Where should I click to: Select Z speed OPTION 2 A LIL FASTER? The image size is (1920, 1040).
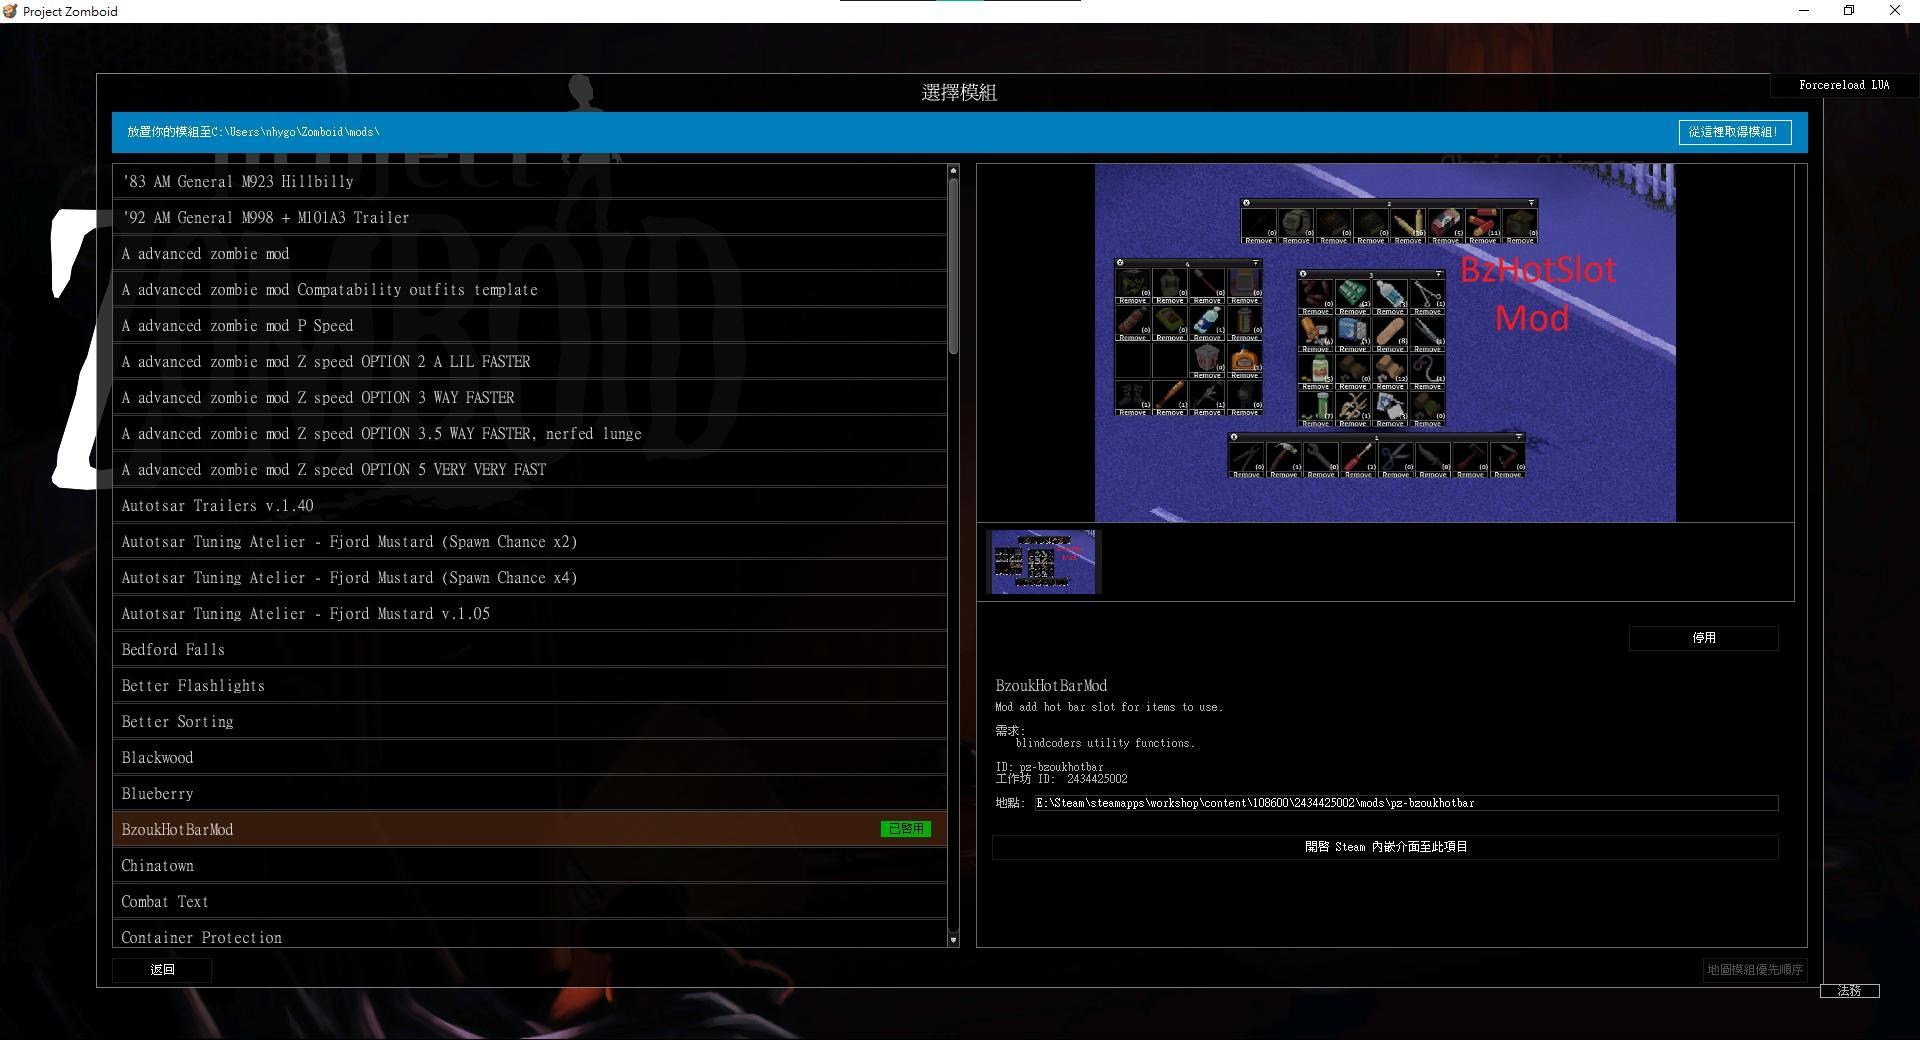point(530,362)
